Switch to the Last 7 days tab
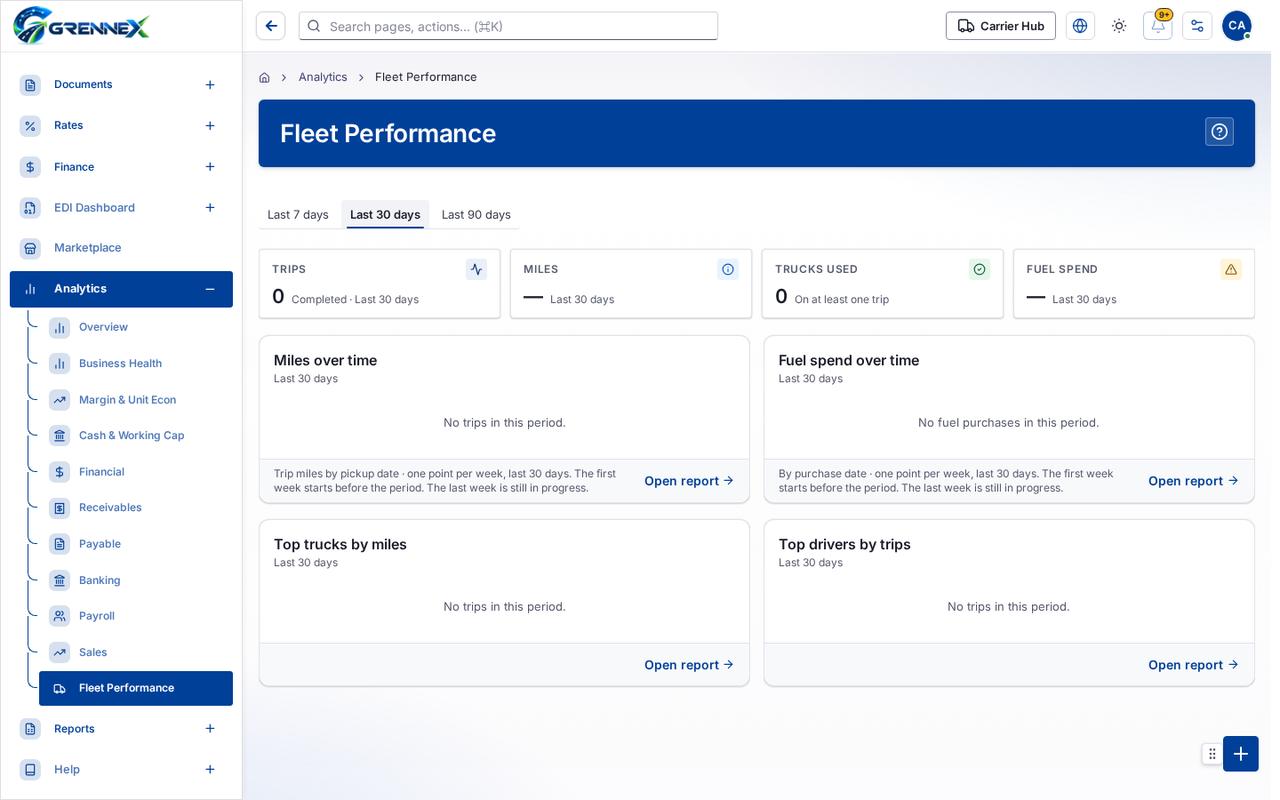This screenshot has width=1280, height=800. click(298, 214)
